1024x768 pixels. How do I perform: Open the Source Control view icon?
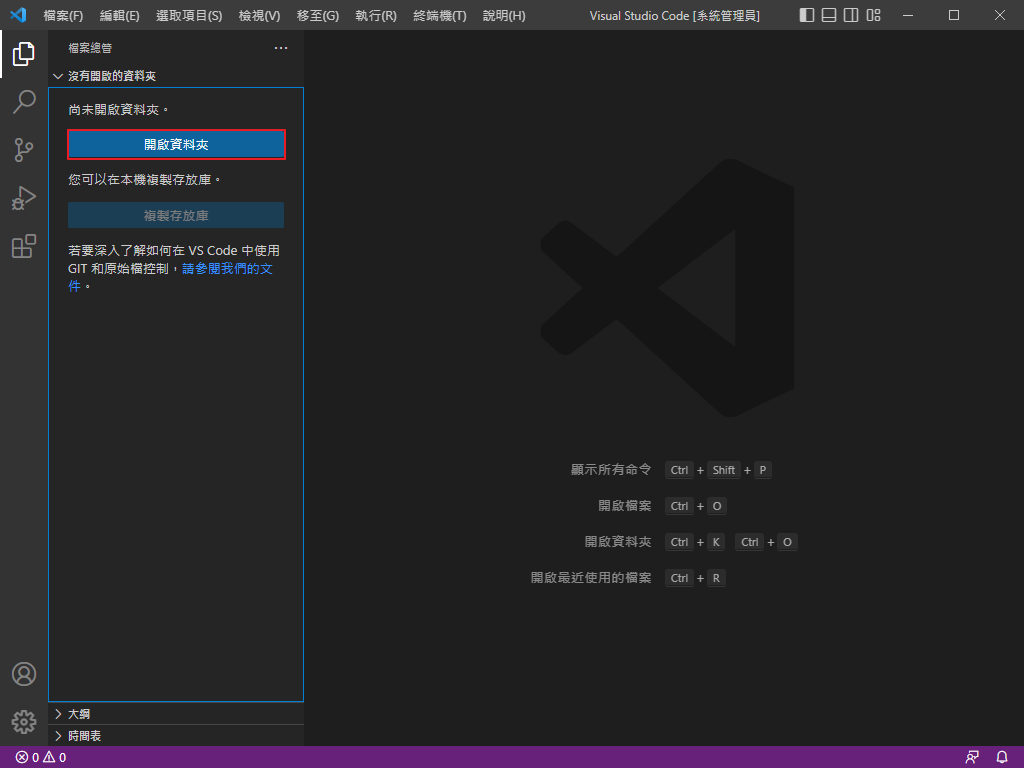tap(24, 150)
